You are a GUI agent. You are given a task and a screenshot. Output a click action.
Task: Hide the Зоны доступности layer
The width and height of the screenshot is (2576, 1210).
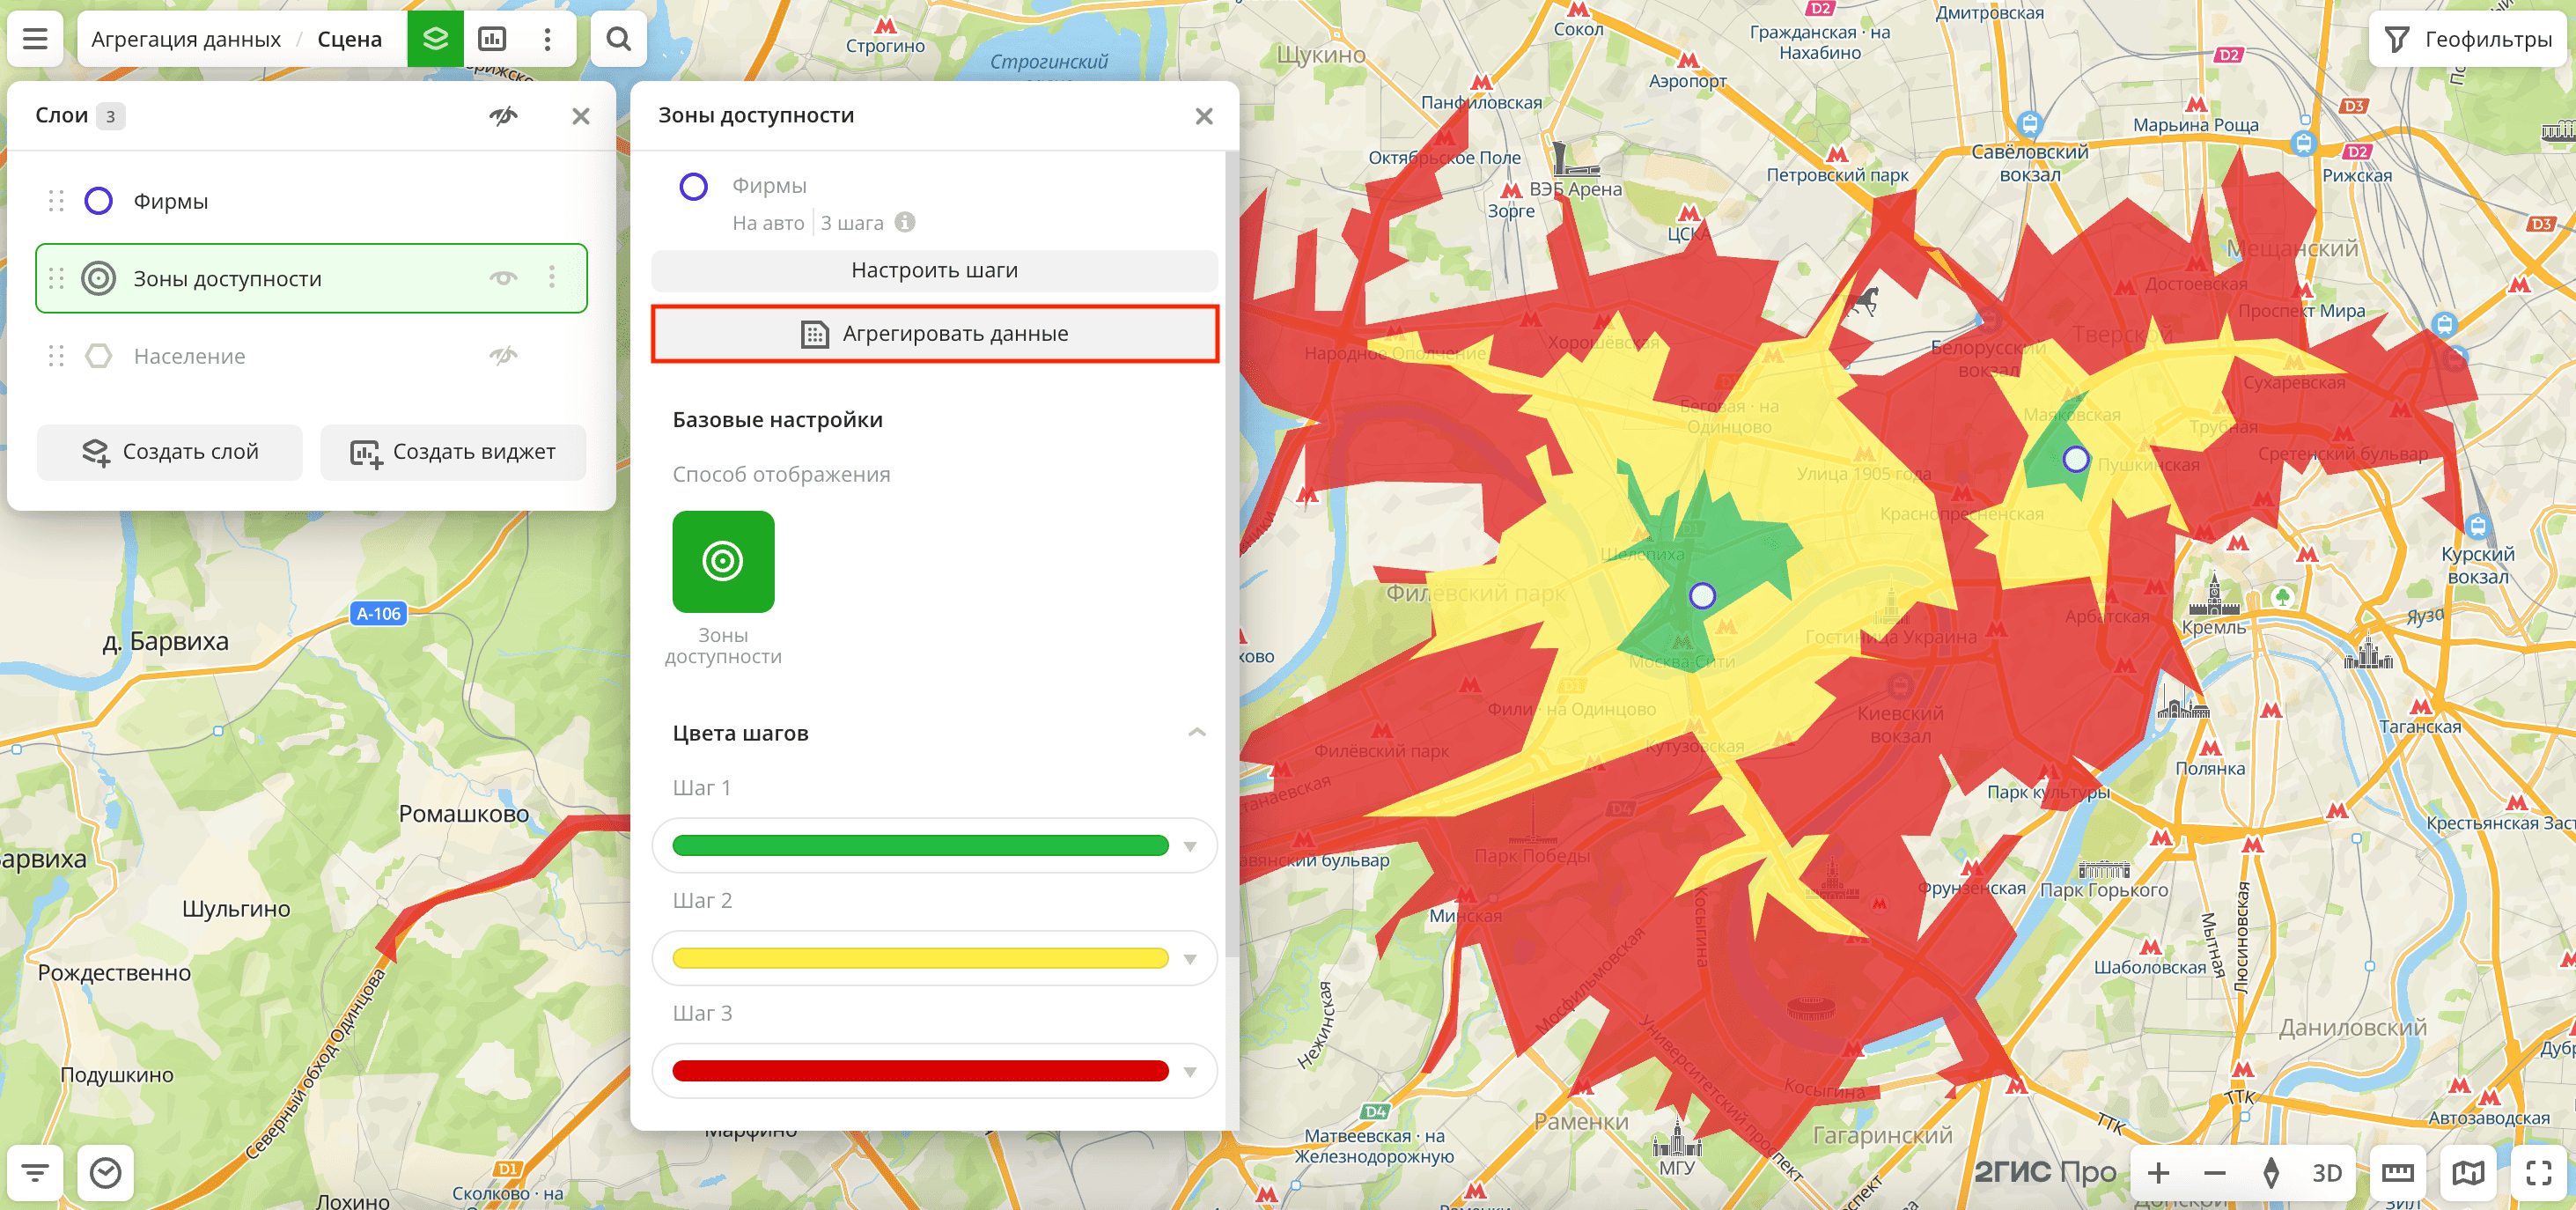click(503, 278)
